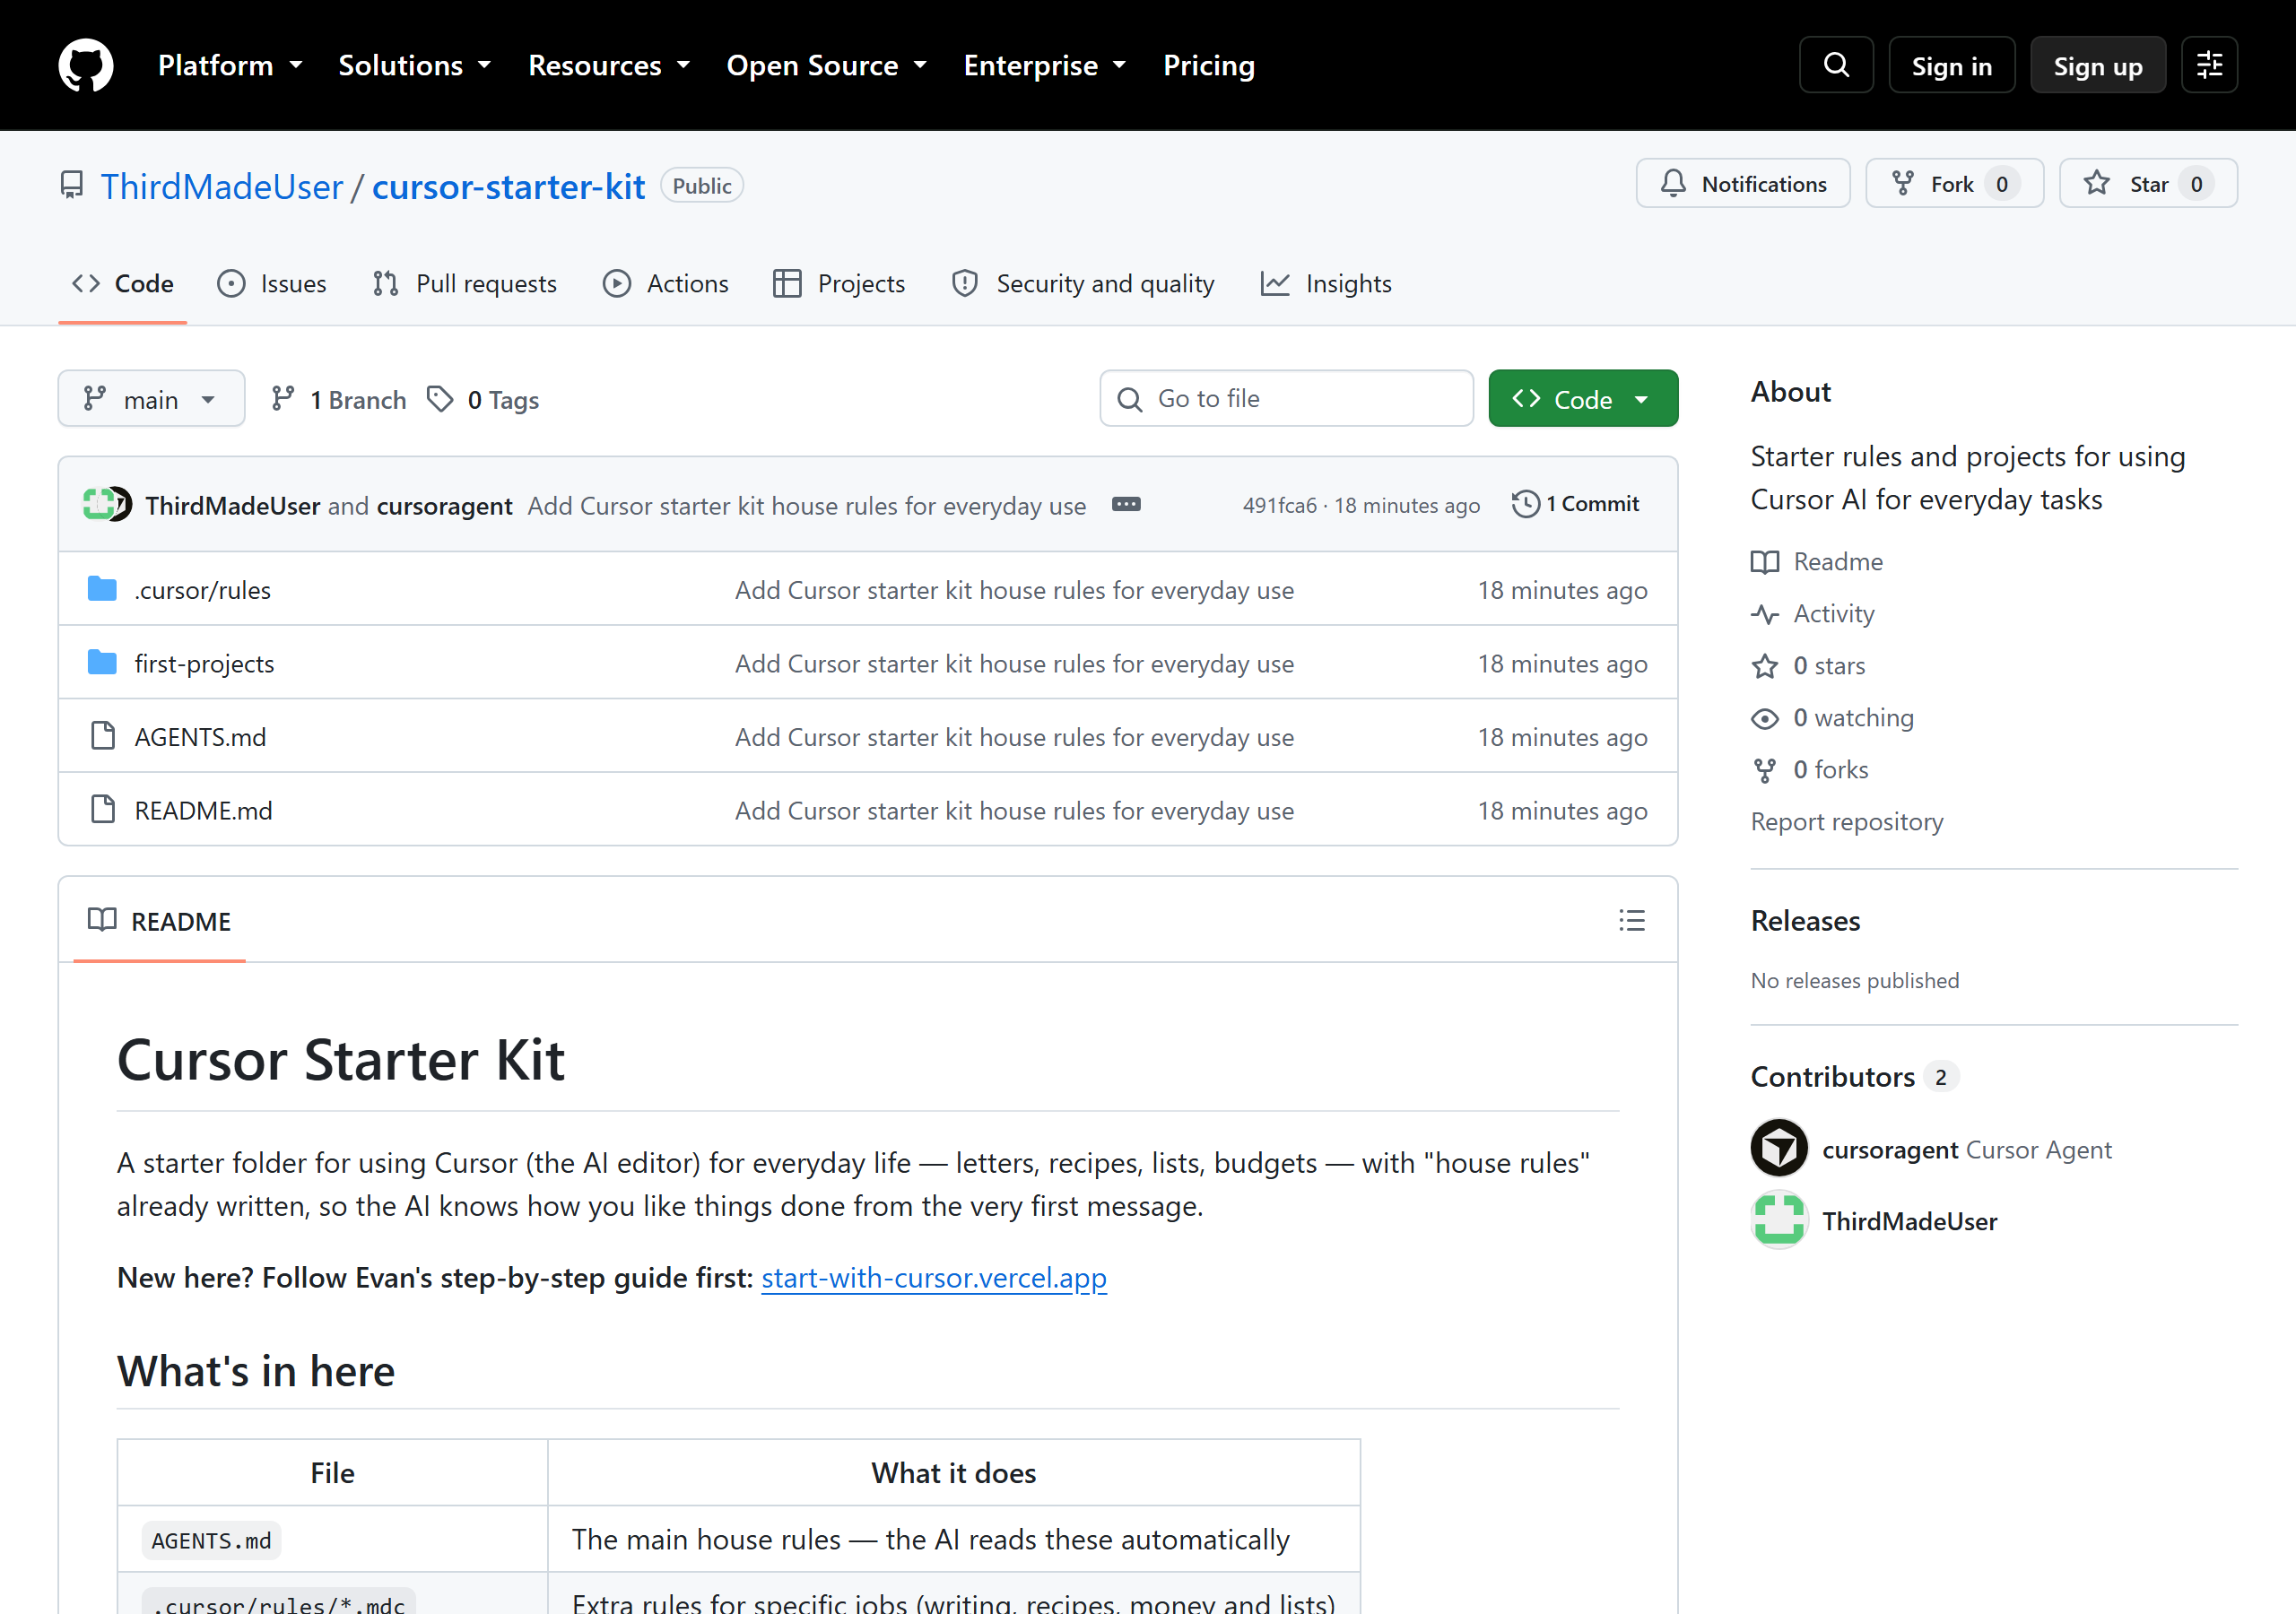Open the appearance settings sliders icon
Screen dimensions: 2296x1614
pos(2209,65)
